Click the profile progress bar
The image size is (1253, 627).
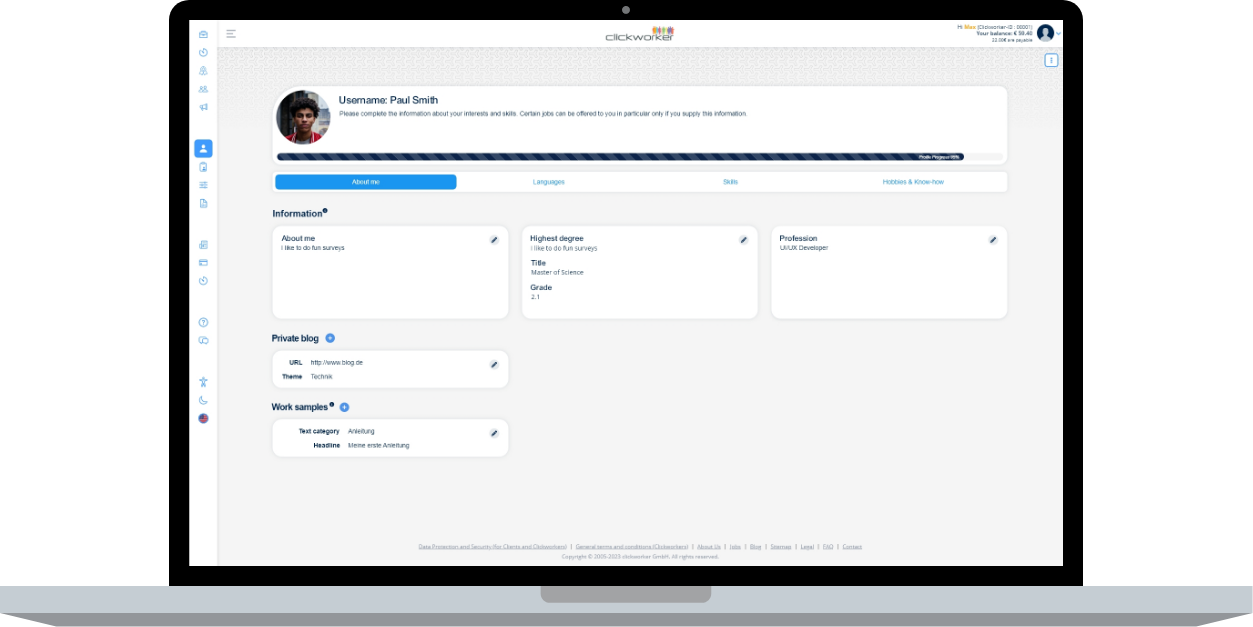pos(640,157)
